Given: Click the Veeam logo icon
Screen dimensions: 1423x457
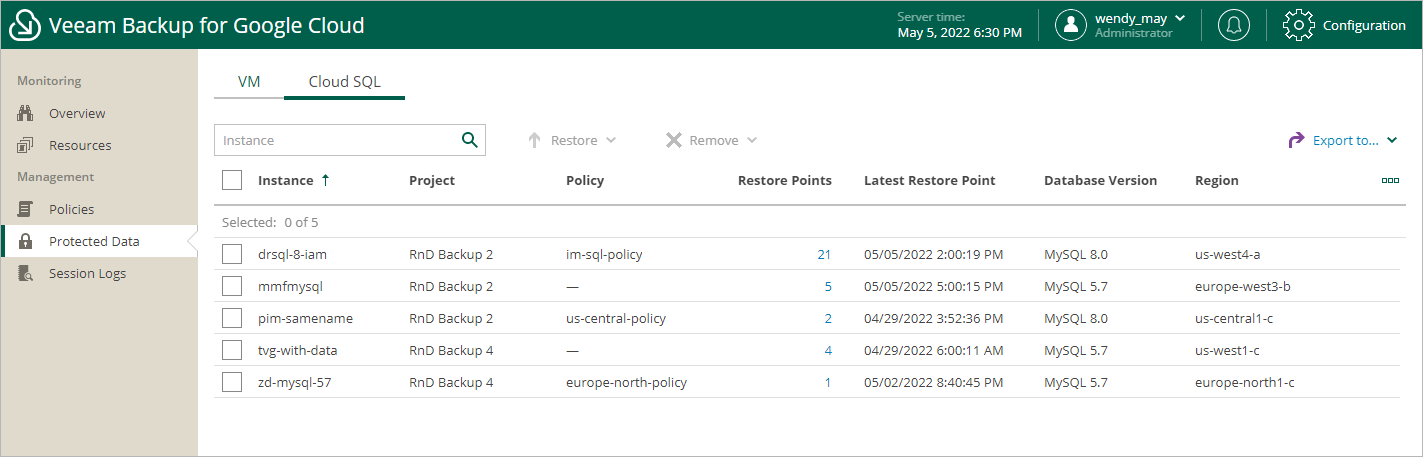Looking at the screenshot, I should coord(25,25).
